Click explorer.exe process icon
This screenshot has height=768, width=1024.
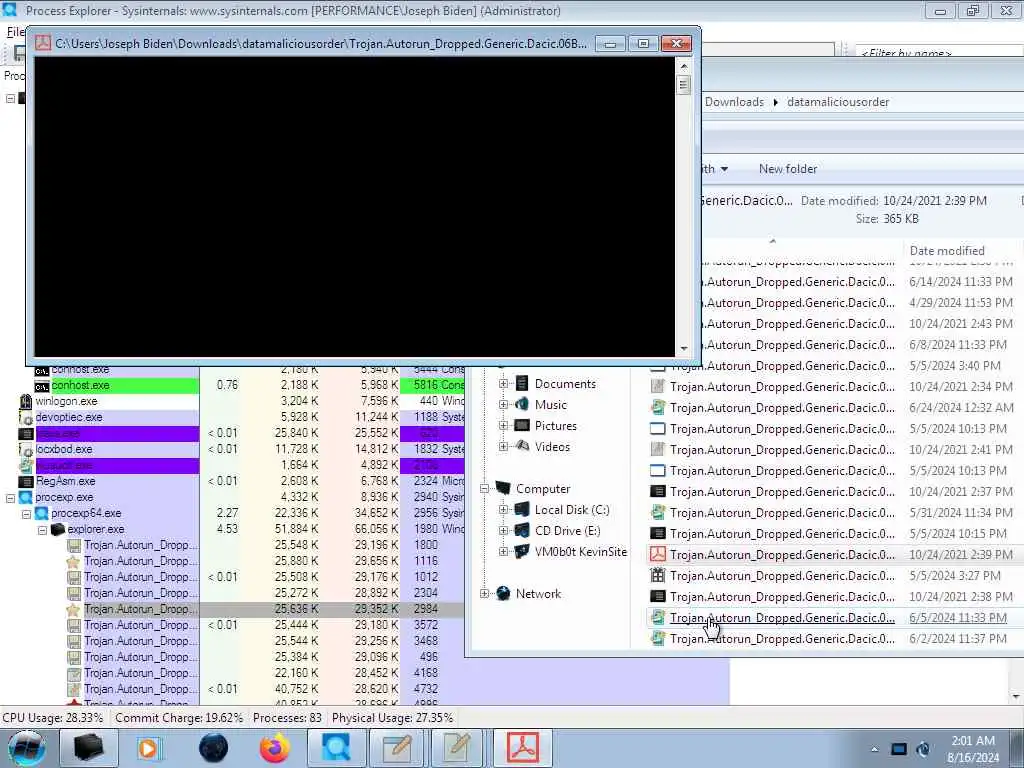tap(58, 530)
